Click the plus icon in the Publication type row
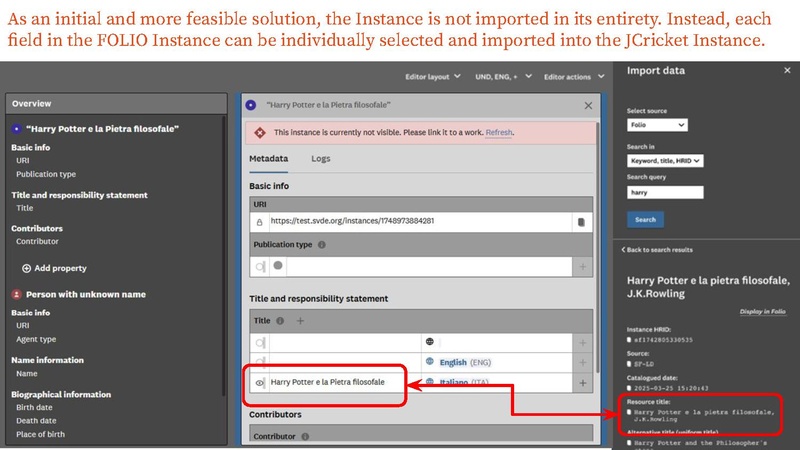Image resolution: width=800 pixels, height=450 pixels. 583,266
